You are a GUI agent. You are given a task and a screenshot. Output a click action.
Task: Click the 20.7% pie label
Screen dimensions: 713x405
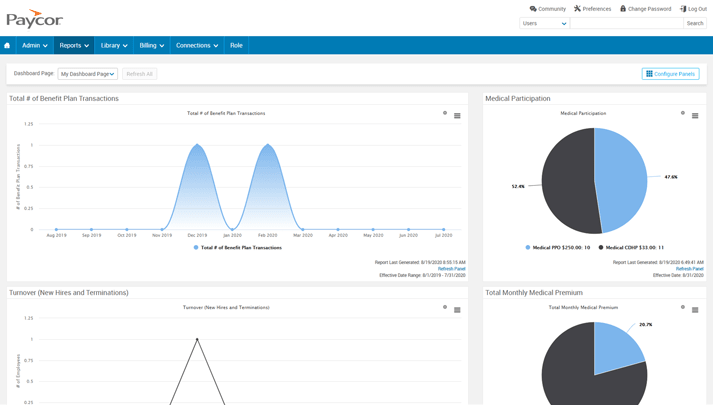pos(646,325)
